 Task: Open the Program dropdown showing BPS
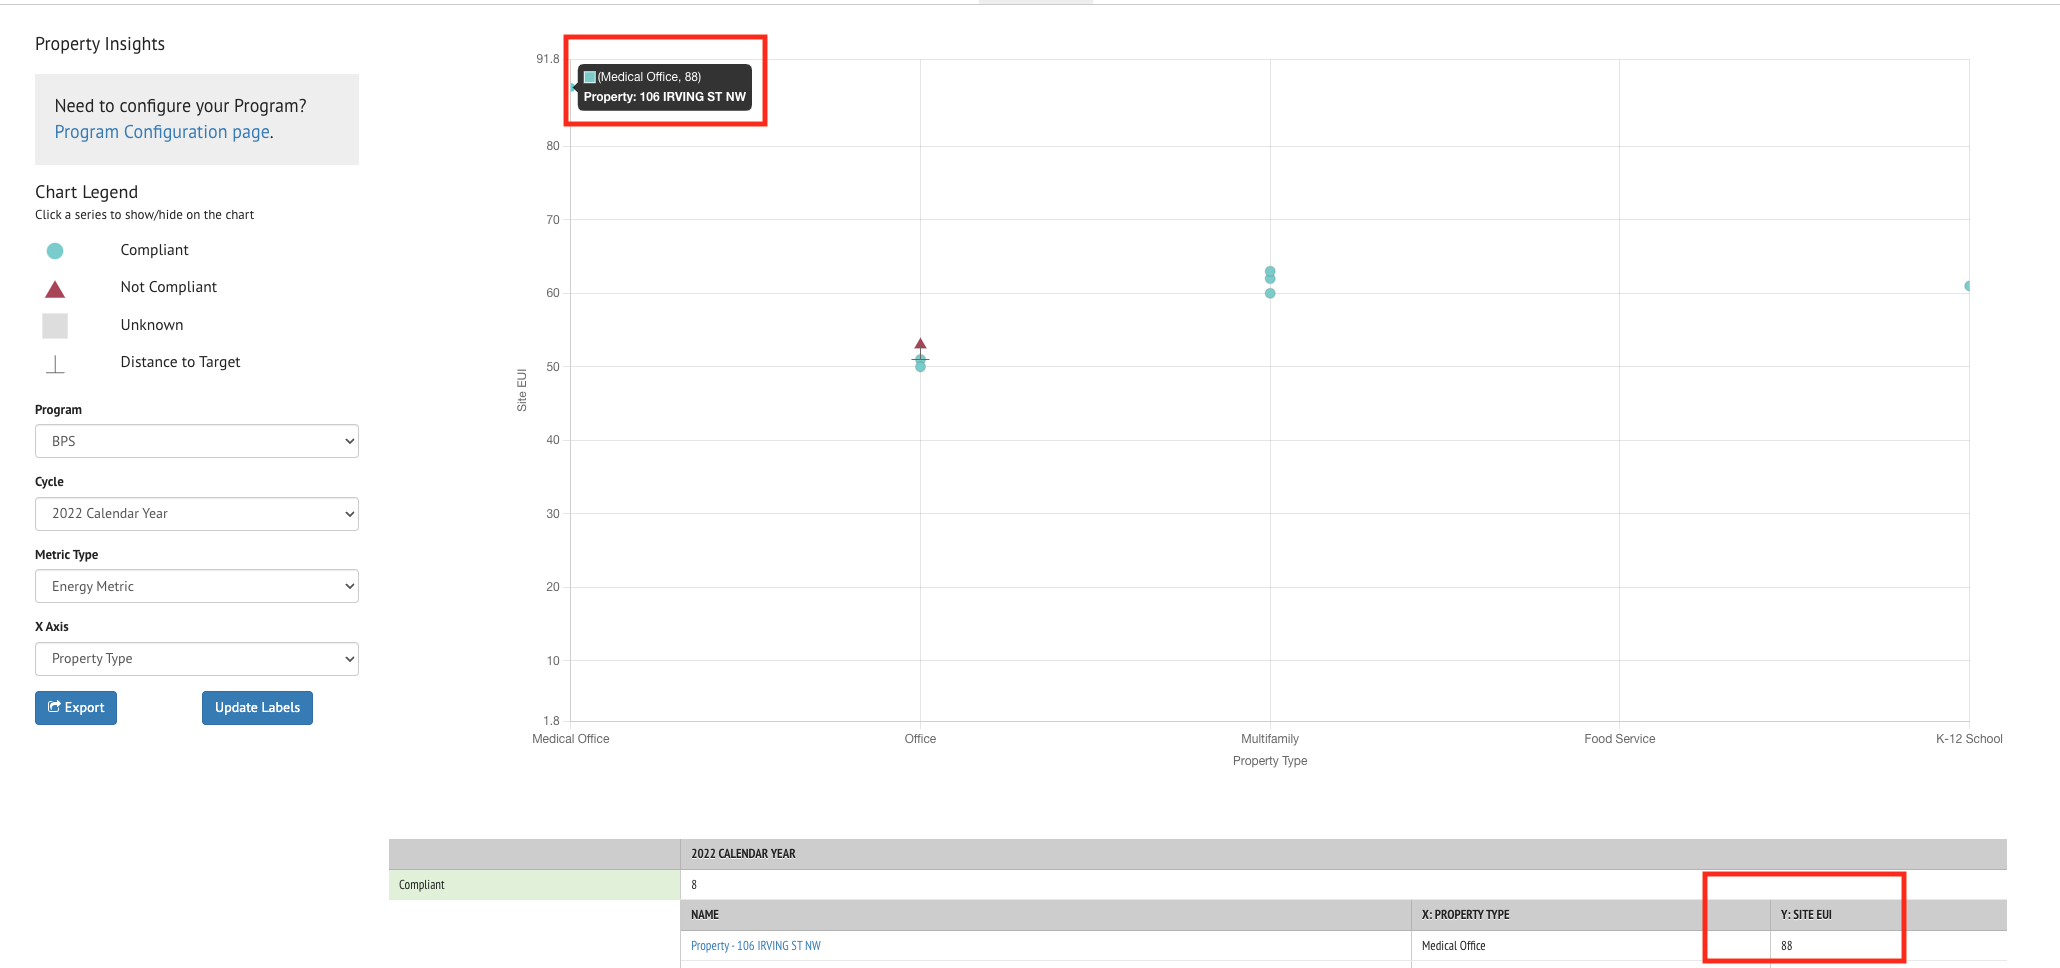point(196,441)
